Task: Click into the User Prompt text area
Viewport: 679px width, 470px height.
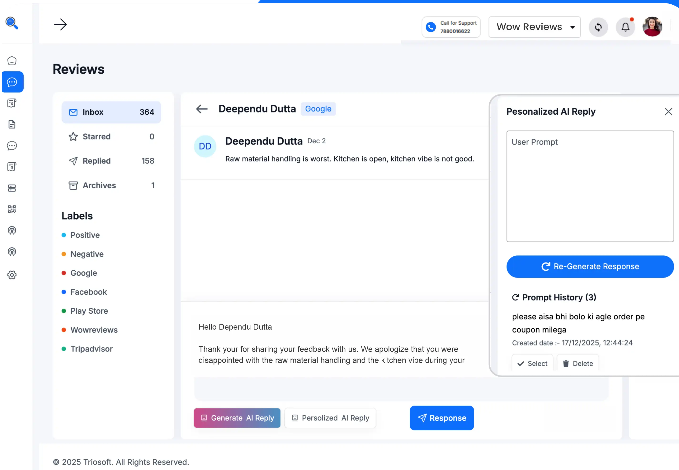Action: [590, 186]
